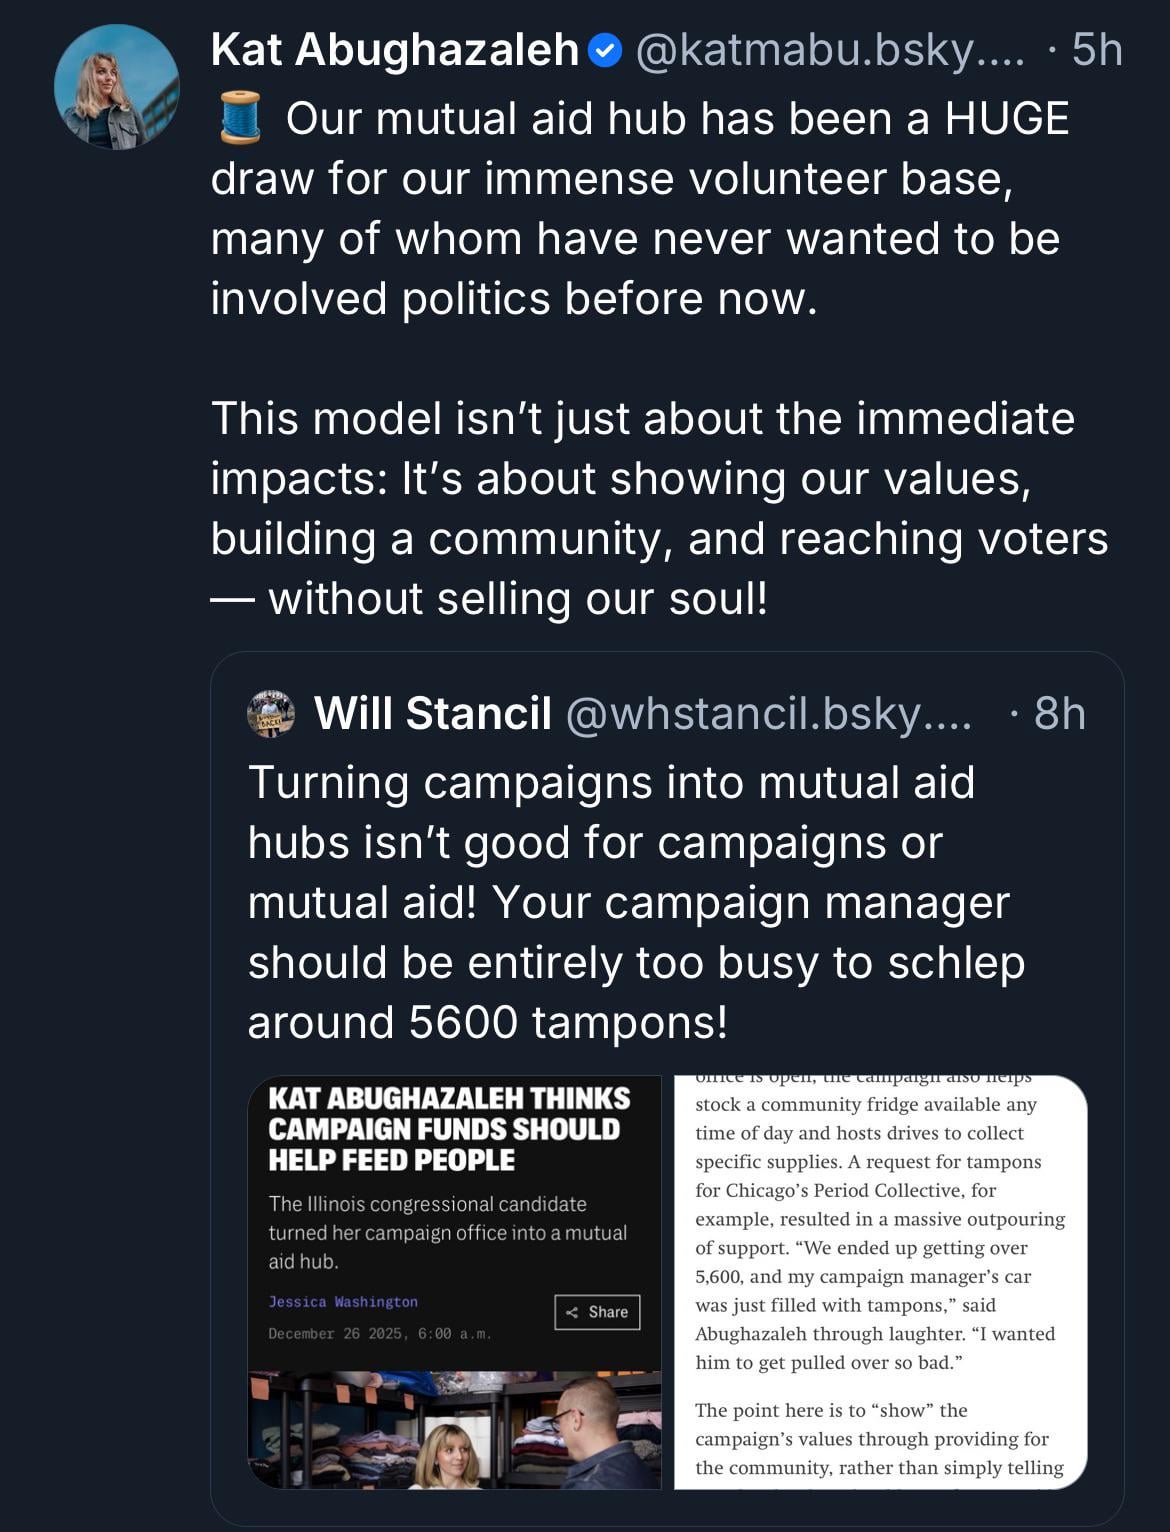Screen dimensions: 1170x1532
Task: Click the Jessica Washington author byline
Action: click(343, 1302)
